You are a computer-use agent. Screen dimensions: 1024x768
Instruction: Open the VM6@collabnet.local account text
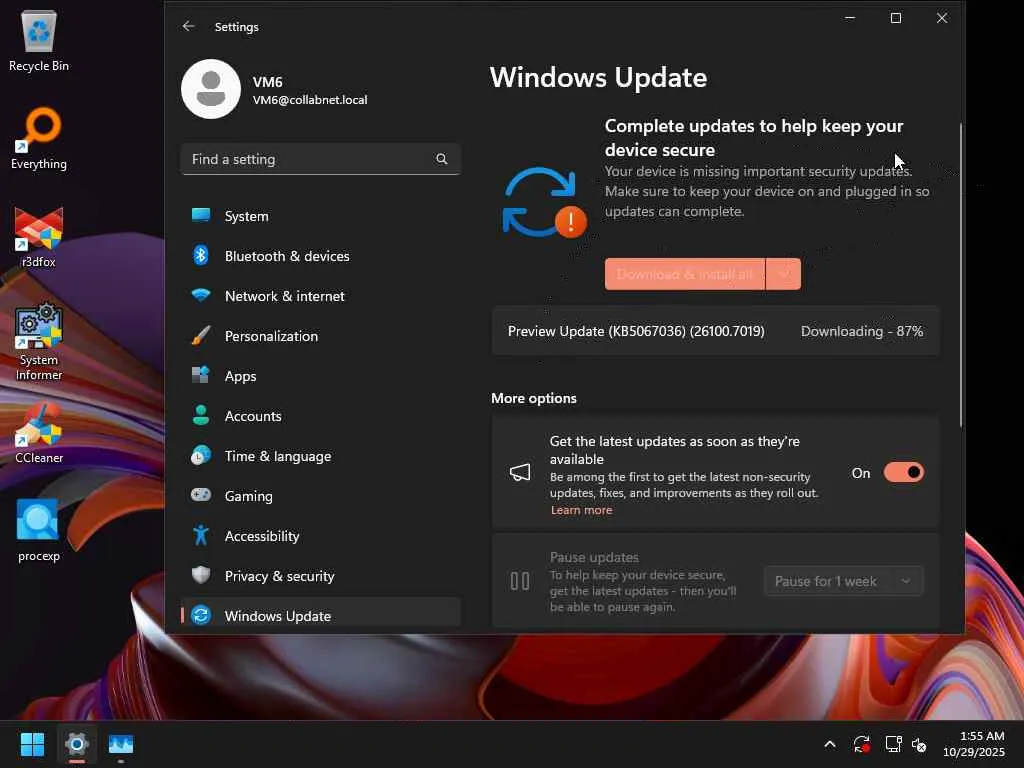click(x=310, y=100)
